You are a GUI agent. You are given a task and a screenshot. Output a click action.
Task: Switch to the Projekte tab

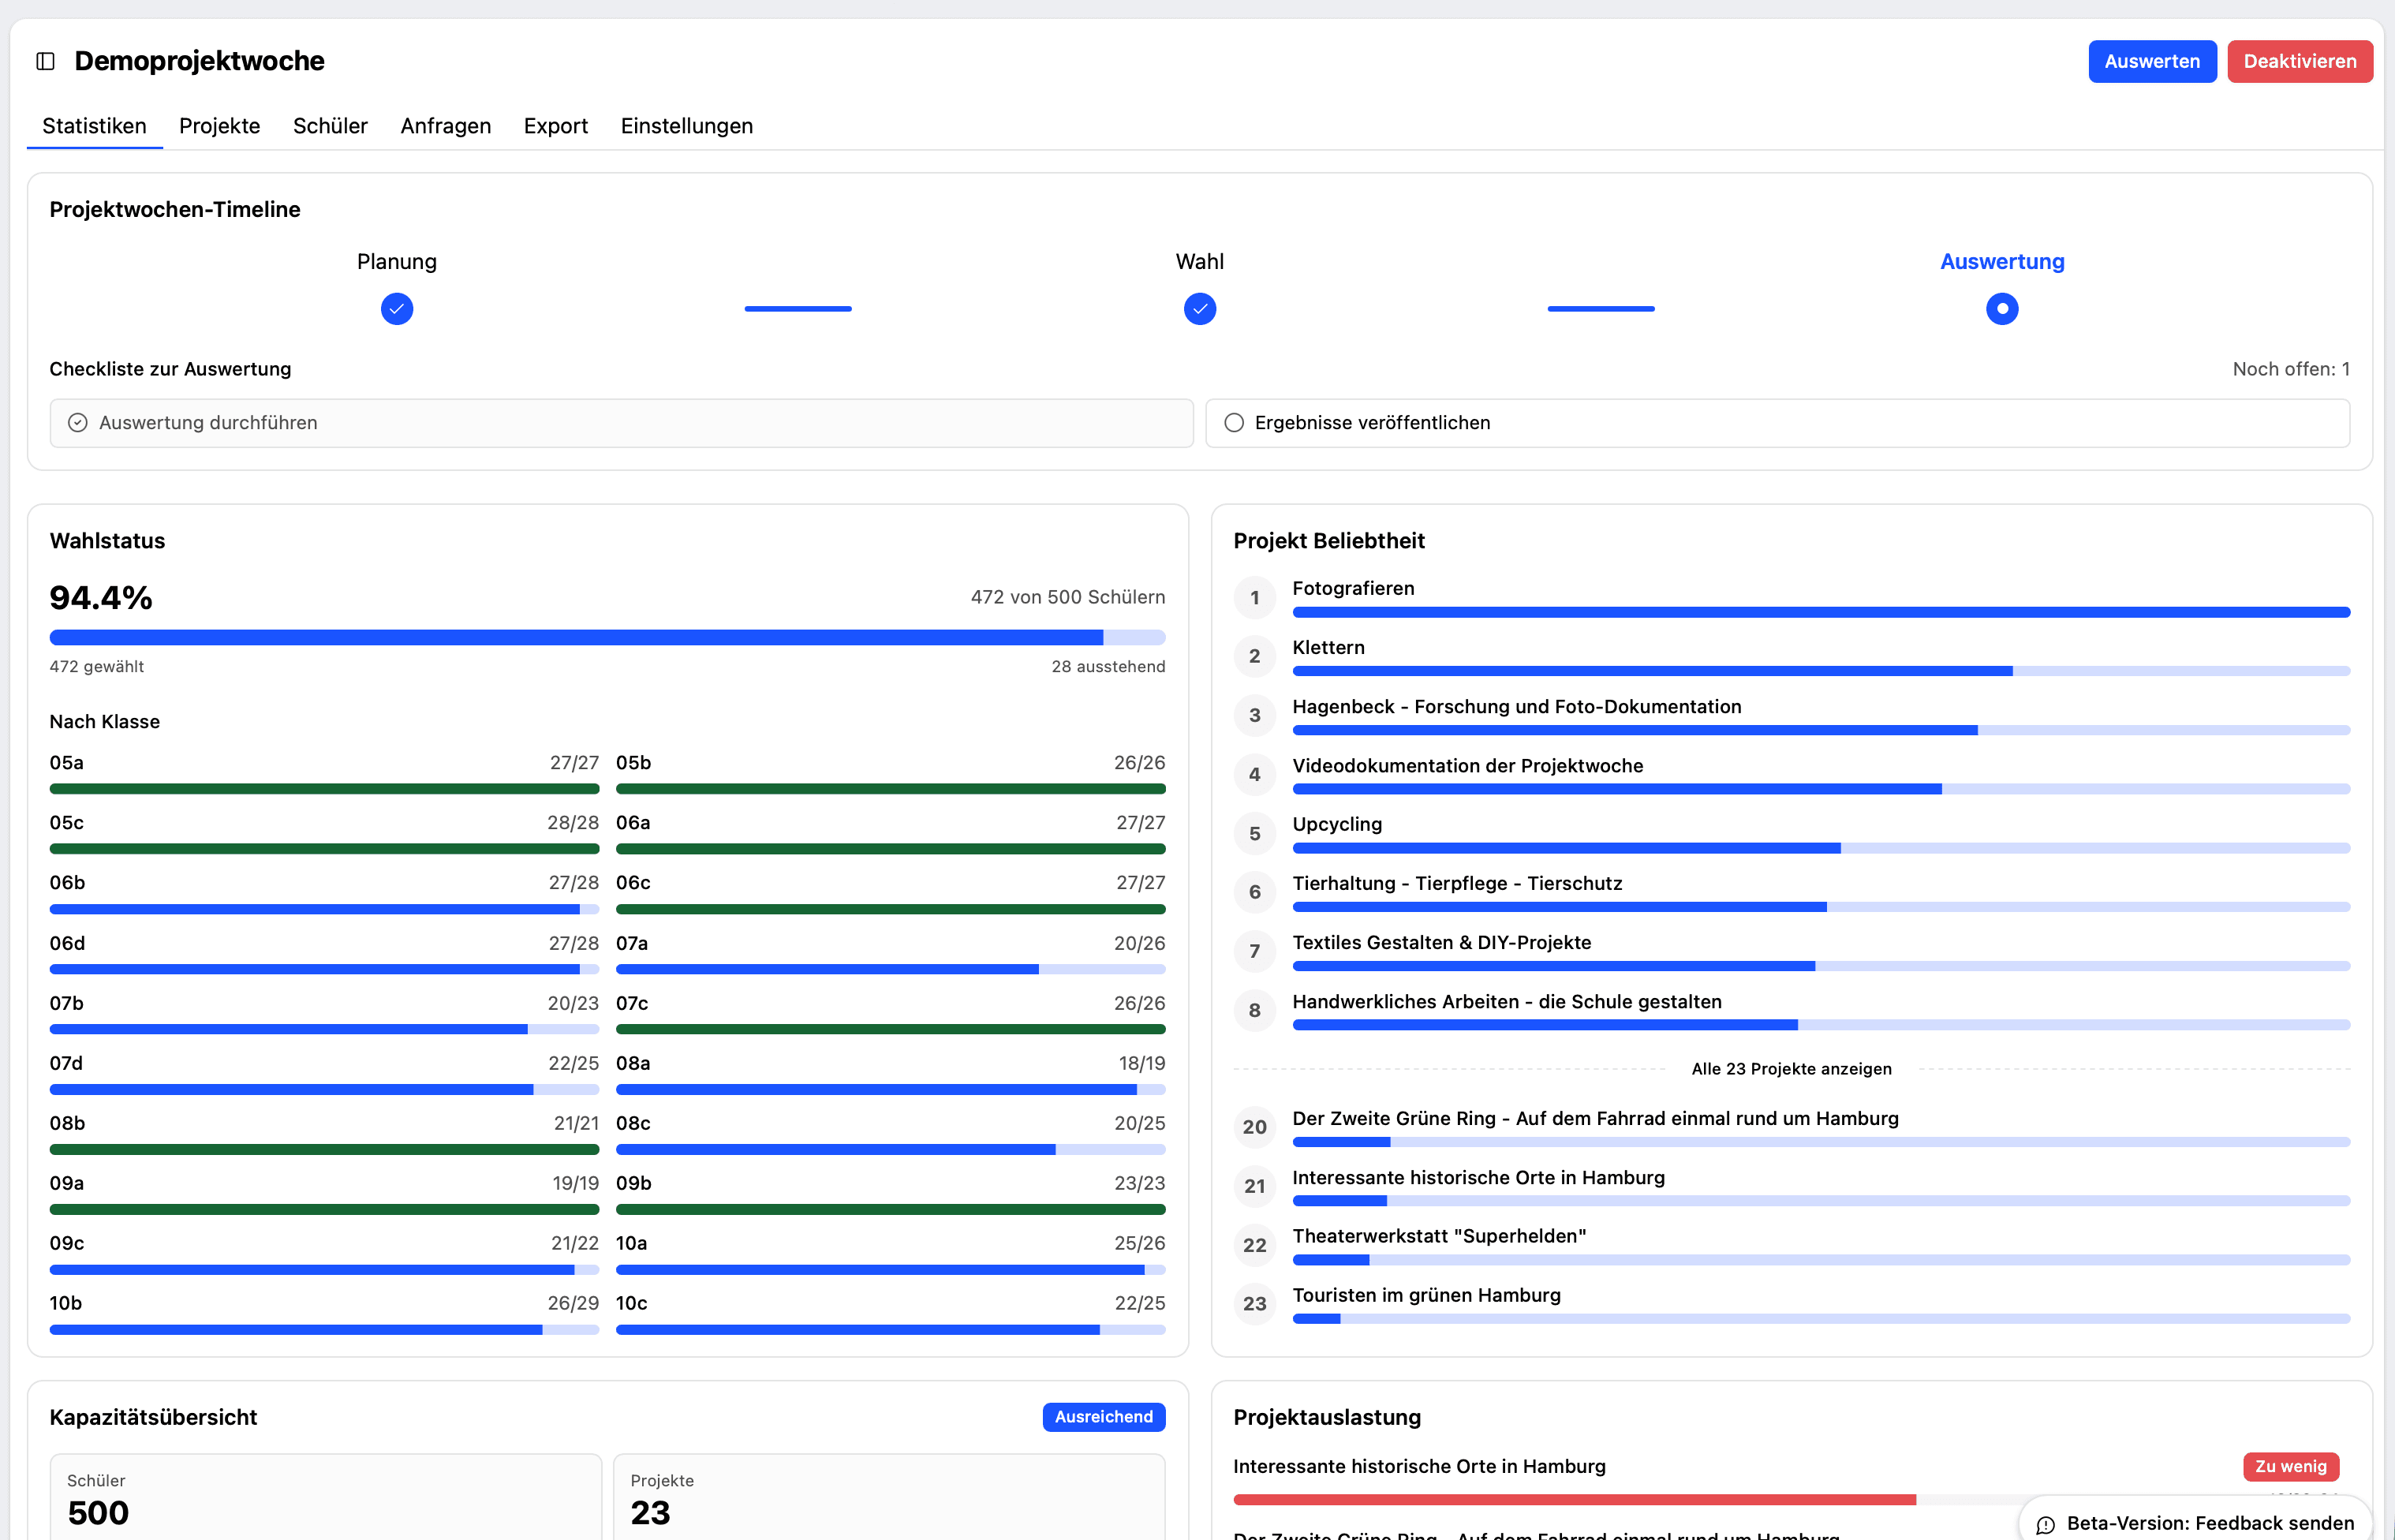click(x=220, y=126)
